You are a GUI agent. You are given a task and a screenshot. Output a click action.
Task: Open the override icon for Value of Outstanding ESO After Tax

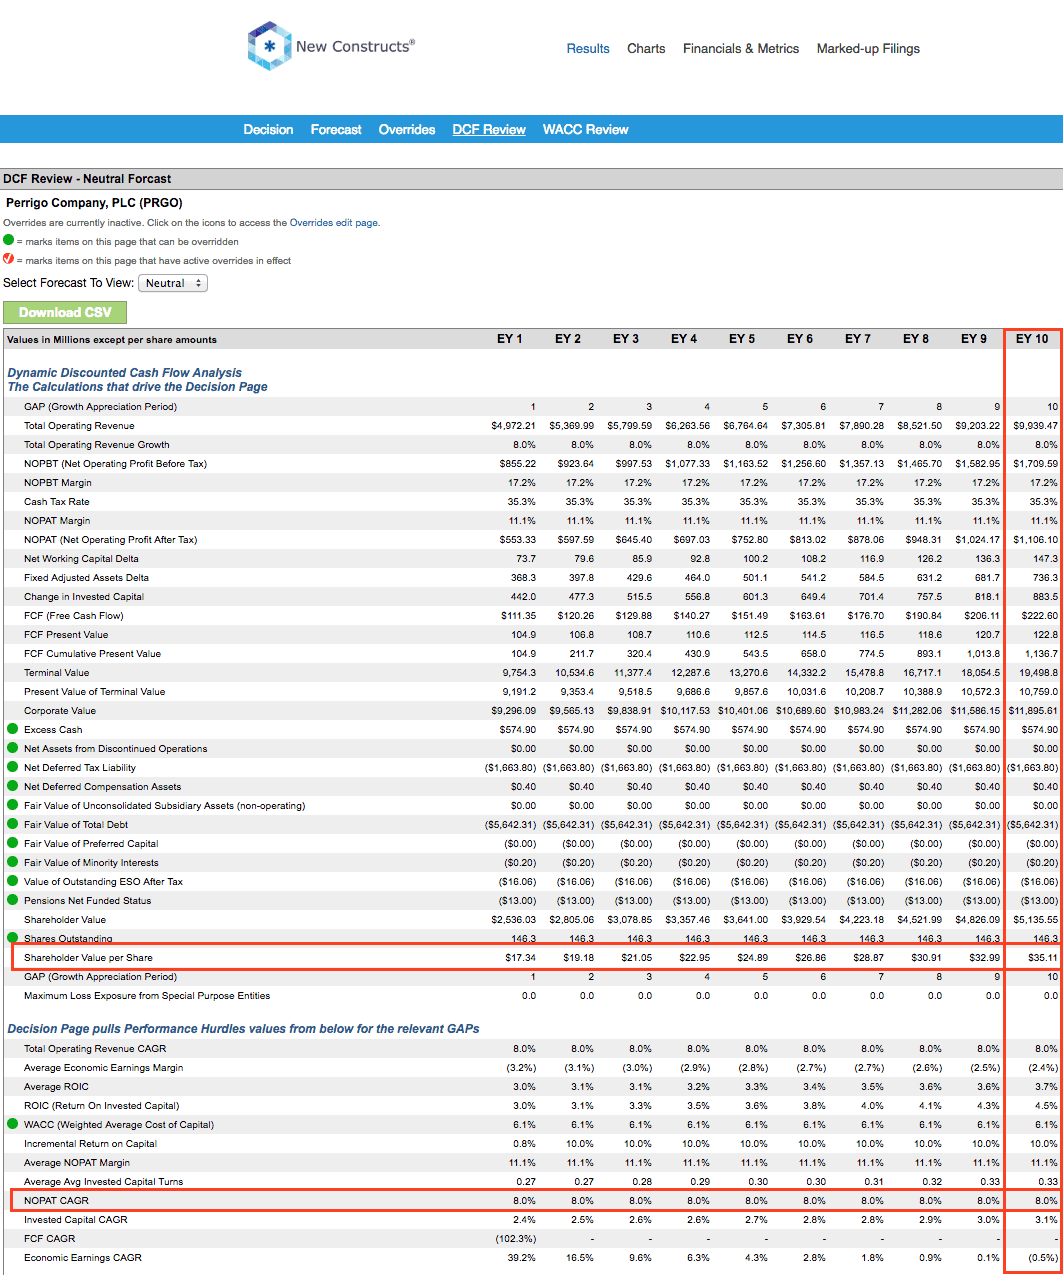point(12,881)
